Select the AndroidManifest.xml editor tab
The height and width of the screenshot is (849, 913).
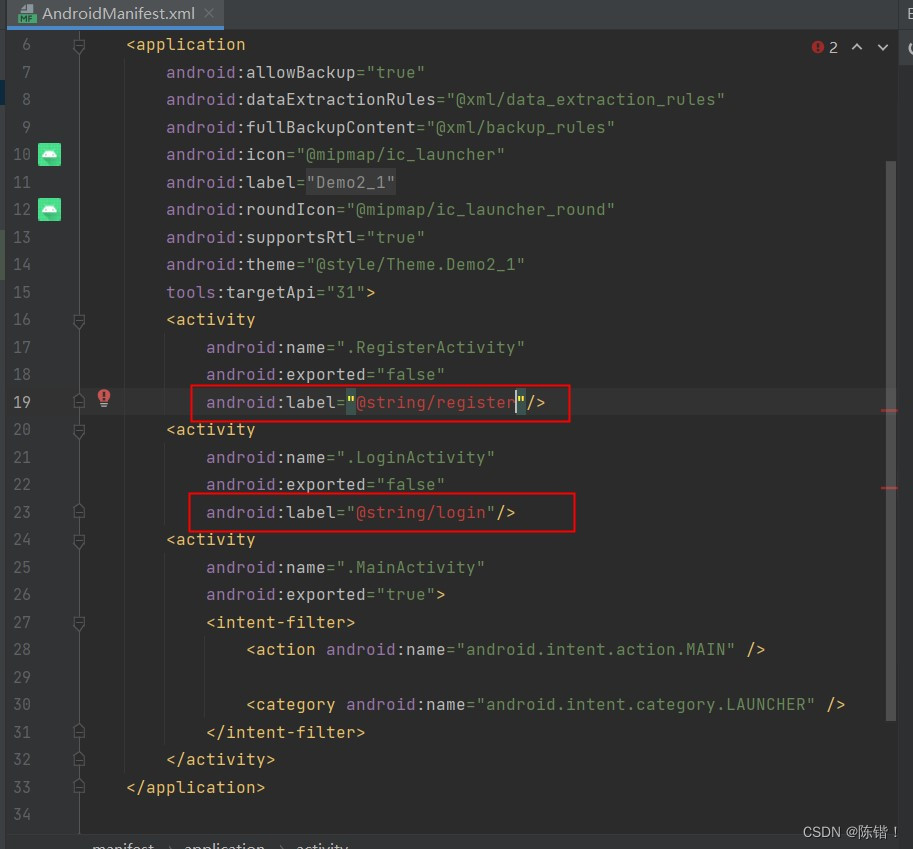coord(115,13)
